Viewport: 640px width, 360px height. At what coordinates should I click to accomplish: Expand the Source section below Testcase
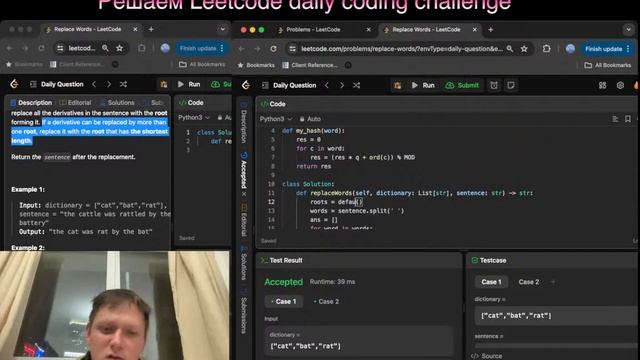click(487, 356)
